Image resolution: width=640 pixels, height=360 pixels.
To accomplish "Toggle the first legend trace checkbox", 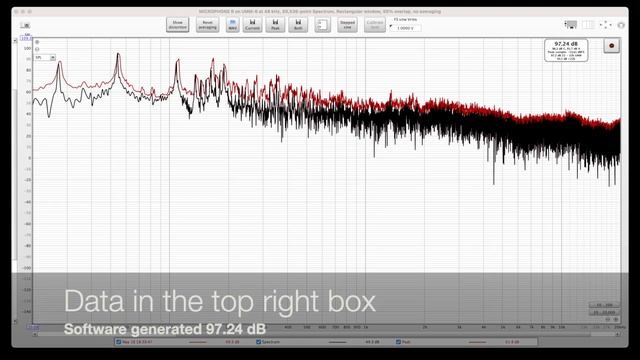I will click(119, 342).
